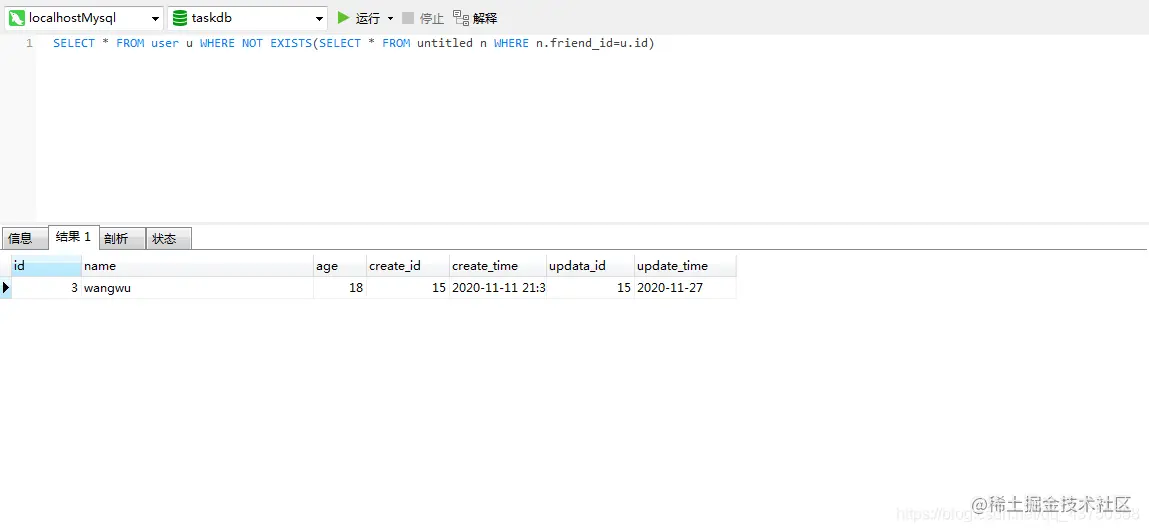Click the id column header
The width and height of the screenshot is (1149, 532).
point(46,266)
